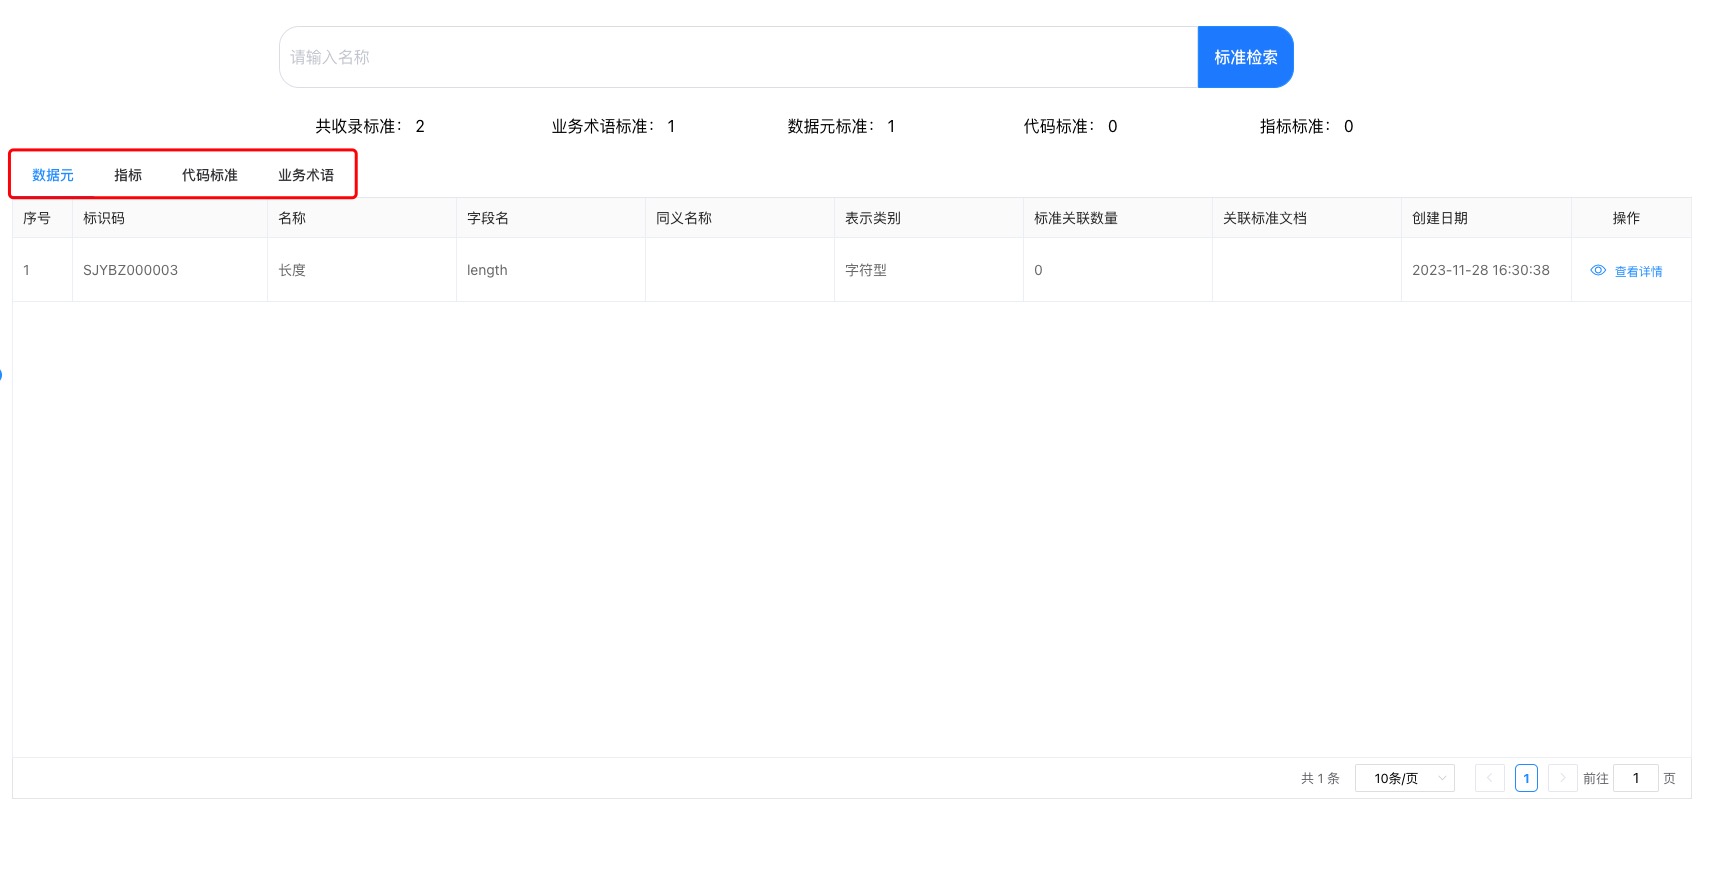Select the SJYBZ000003 identifier cell
1723x872 pixels.
pos(170,270)
